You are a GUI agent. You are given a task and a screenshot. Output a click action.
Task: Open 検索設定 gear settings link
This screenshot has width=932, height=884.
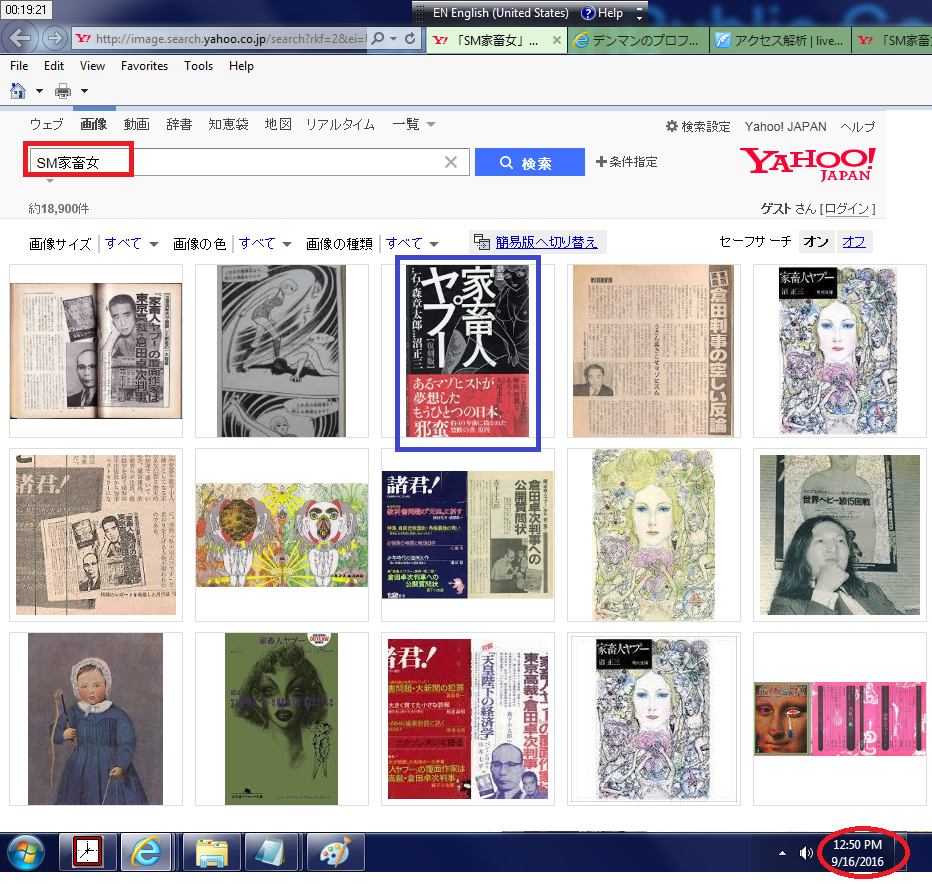point(698,127)
